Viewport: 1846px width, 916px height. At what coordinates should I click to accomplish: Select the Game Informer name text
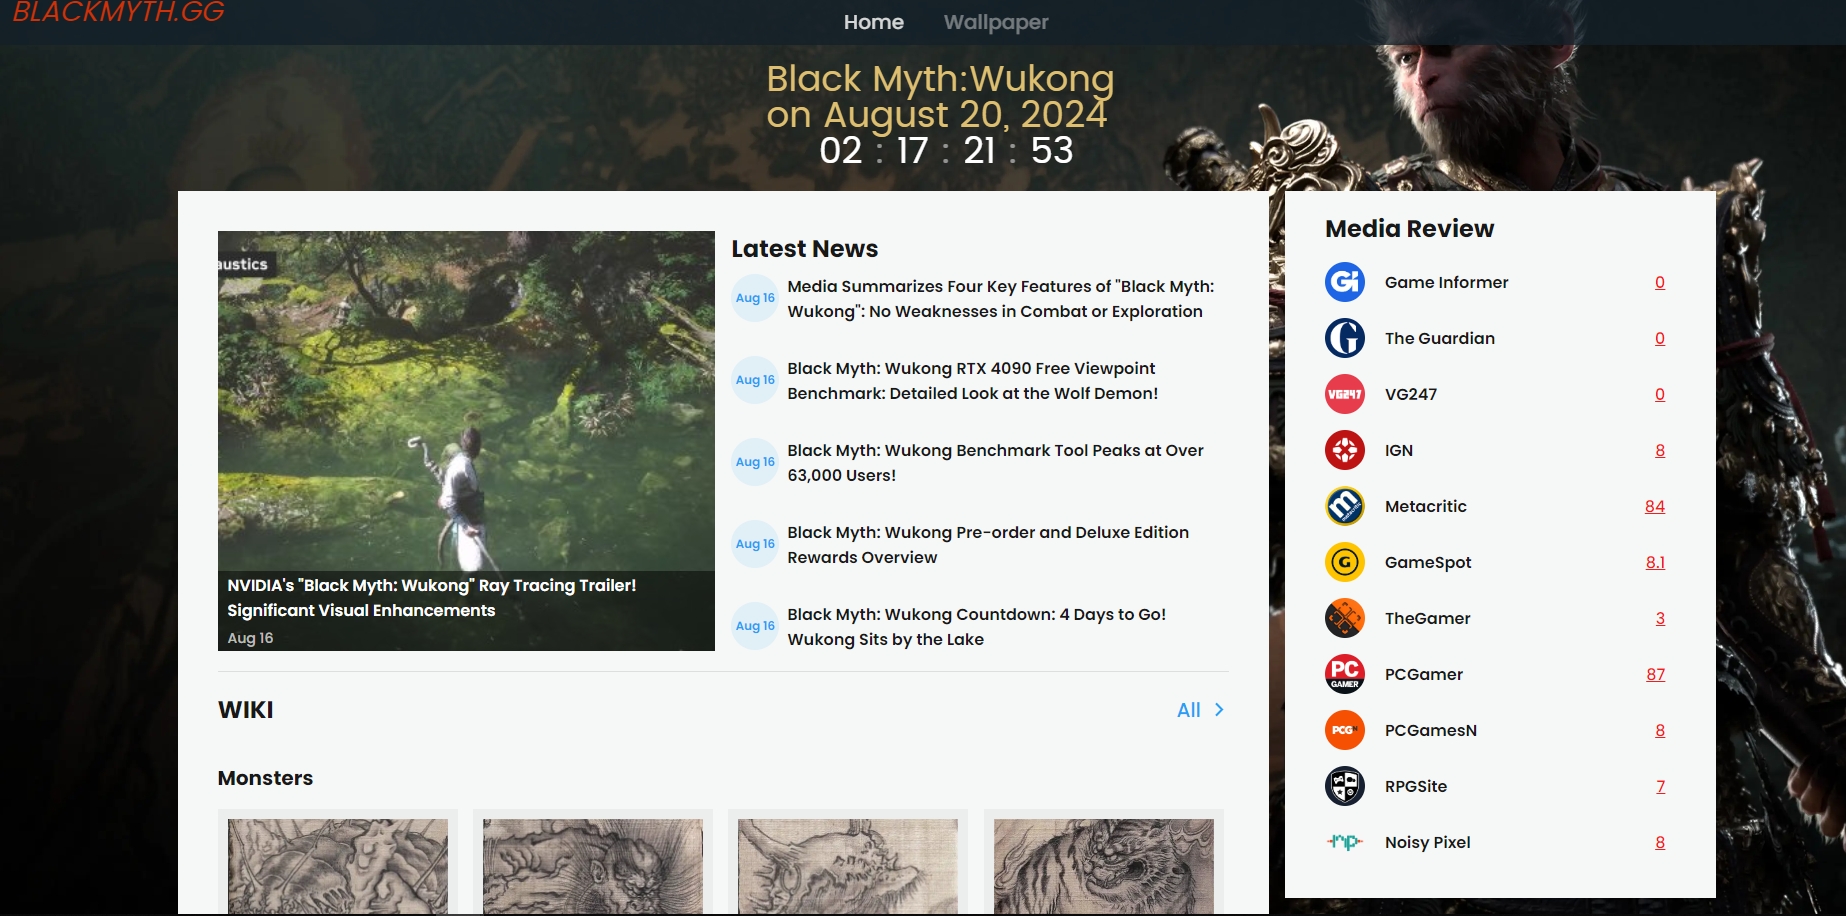[1446, 282]
